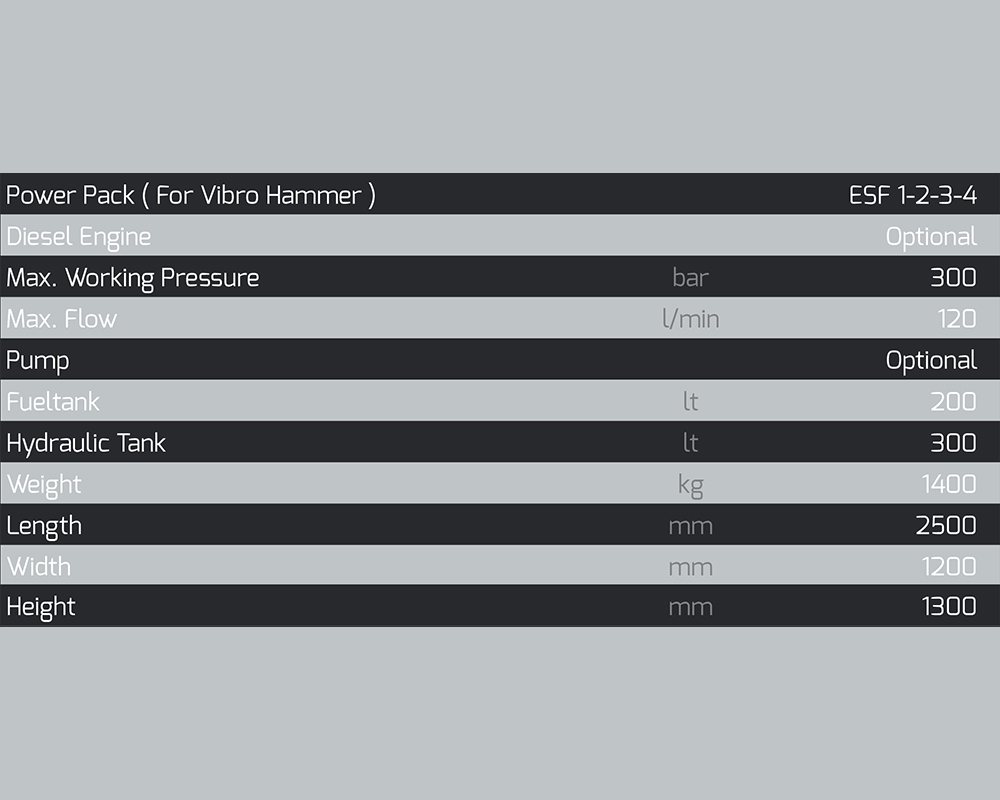Click the "Diesel Engine" row label
Screen dimensions: 1000x800
[79, 237]
